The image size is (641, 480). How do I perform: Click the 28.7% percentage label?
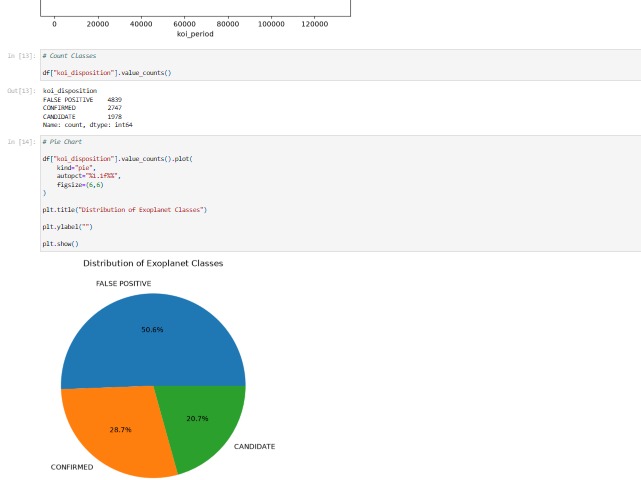[x=121, y=430]
